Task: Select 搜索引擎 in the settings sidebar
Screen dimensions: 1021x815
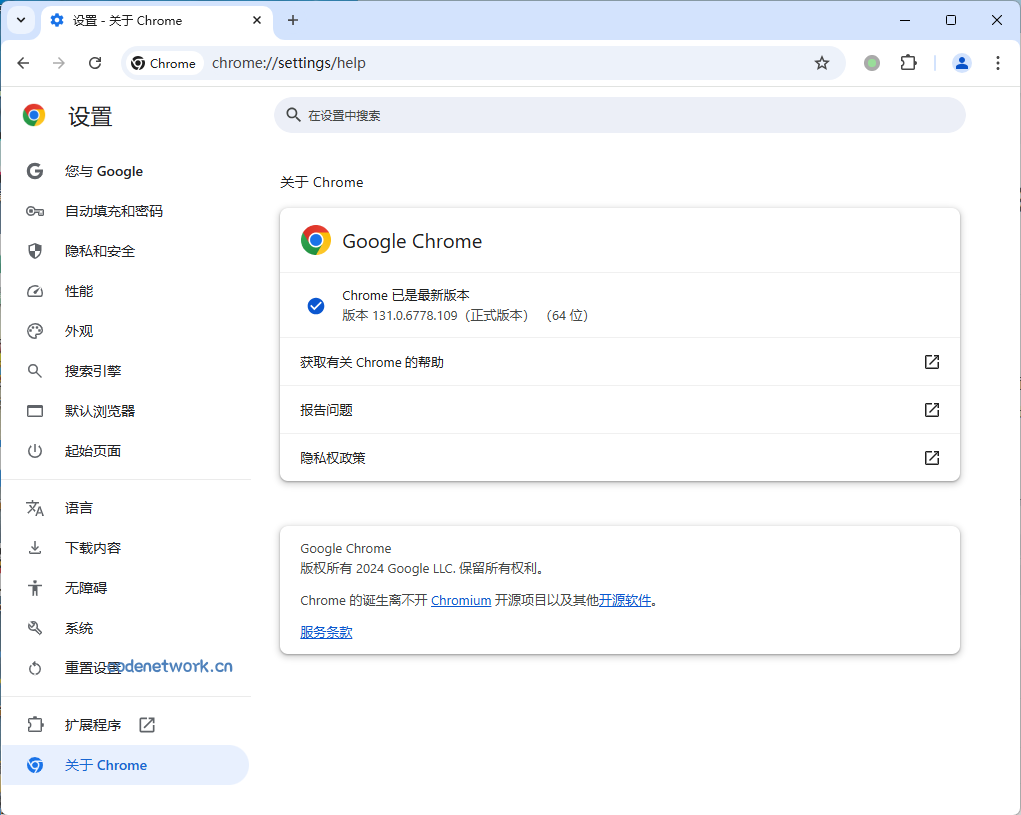Action: (x=97, y=371)
